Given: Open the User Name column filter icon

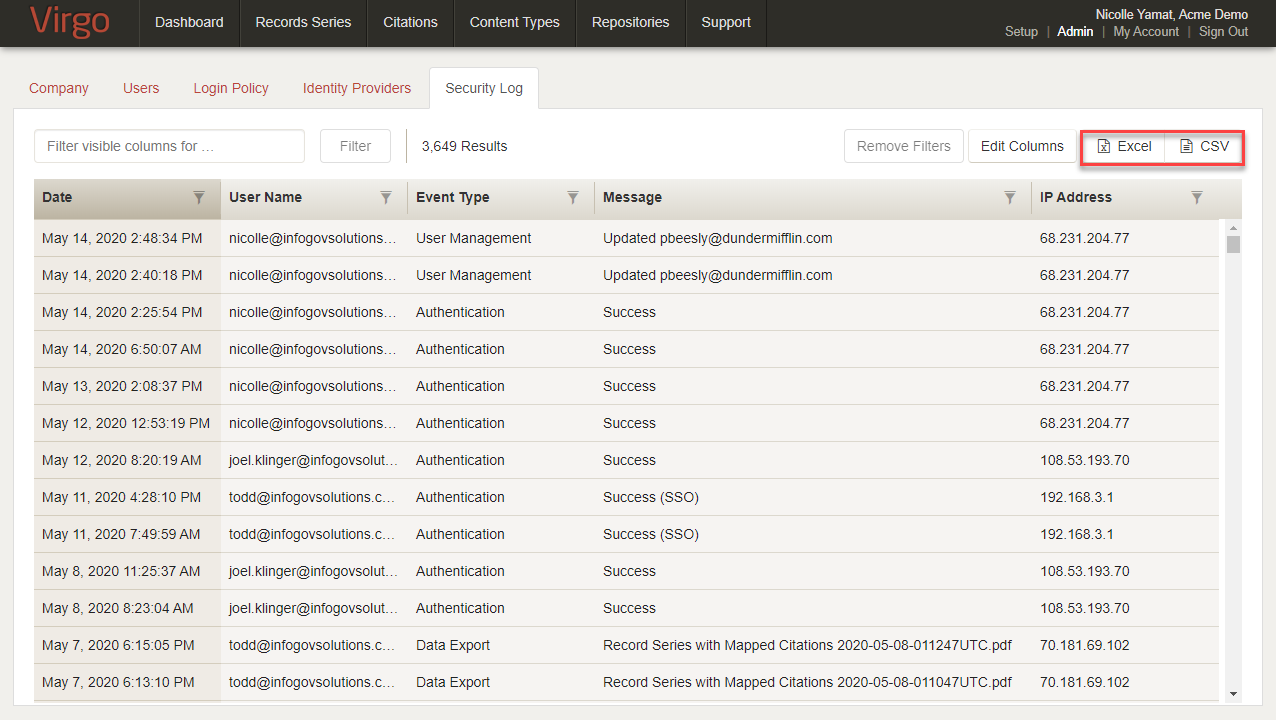Looking at the screenshot, I should (x=386, y=198).
